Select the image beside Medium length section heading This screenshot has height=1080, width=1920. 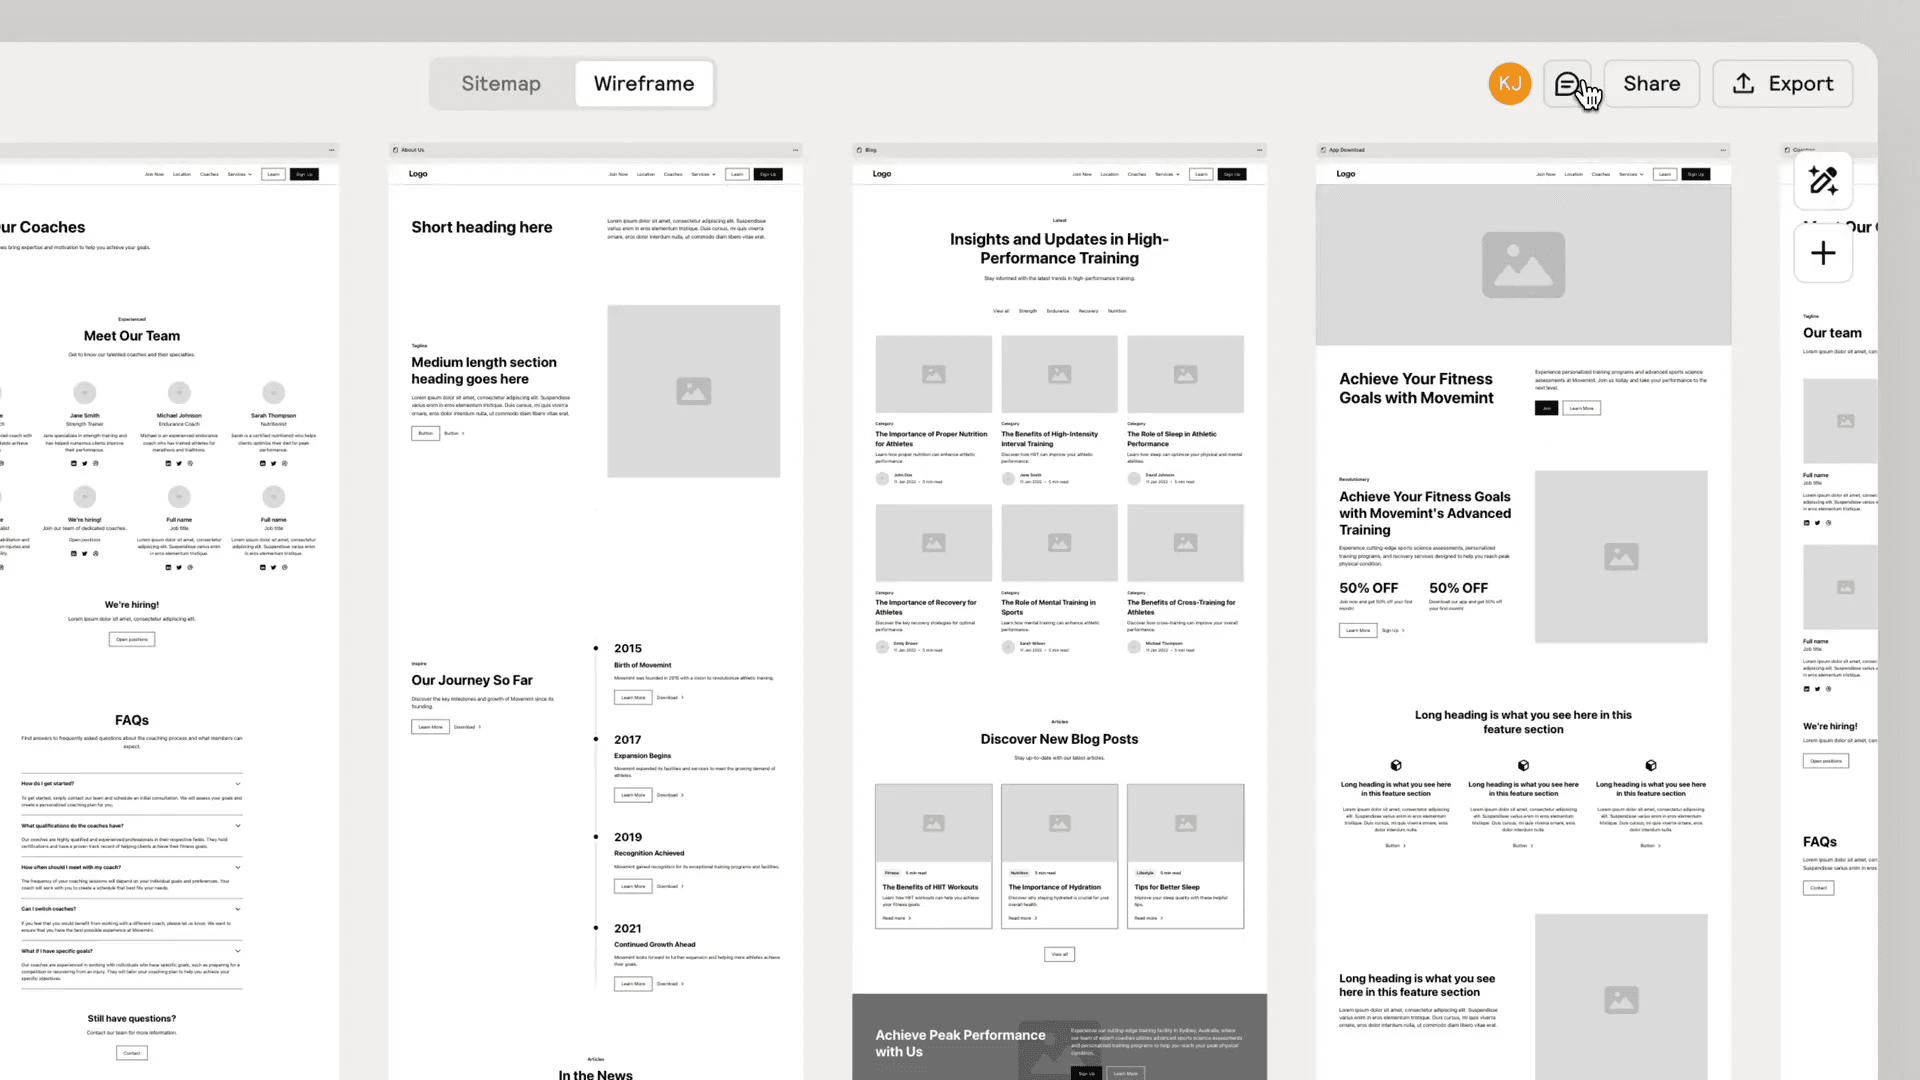[693, 391]
